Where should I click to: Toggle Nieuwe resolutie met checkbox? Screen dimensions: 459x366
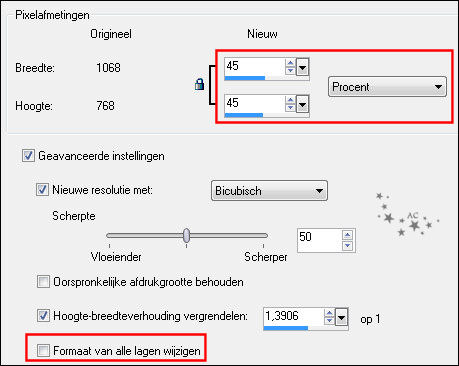pos(42,190)
